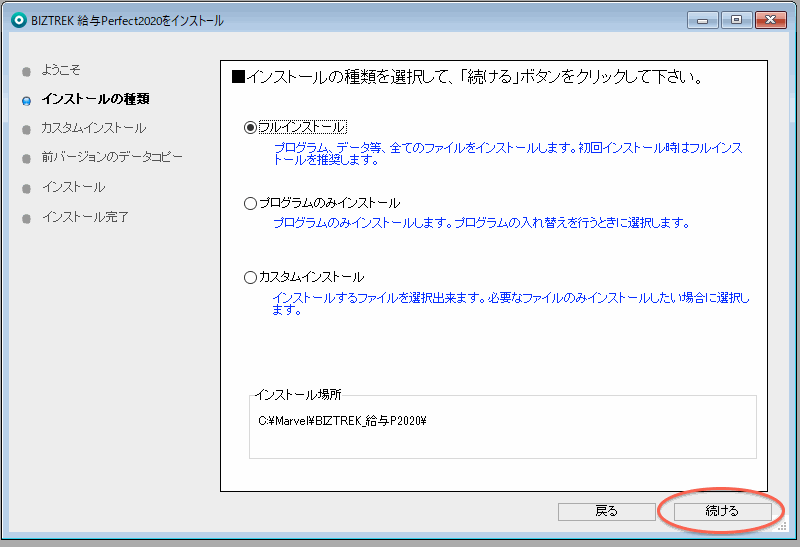
Task: Maximize the installer window
Action: [x=735, y=20]
